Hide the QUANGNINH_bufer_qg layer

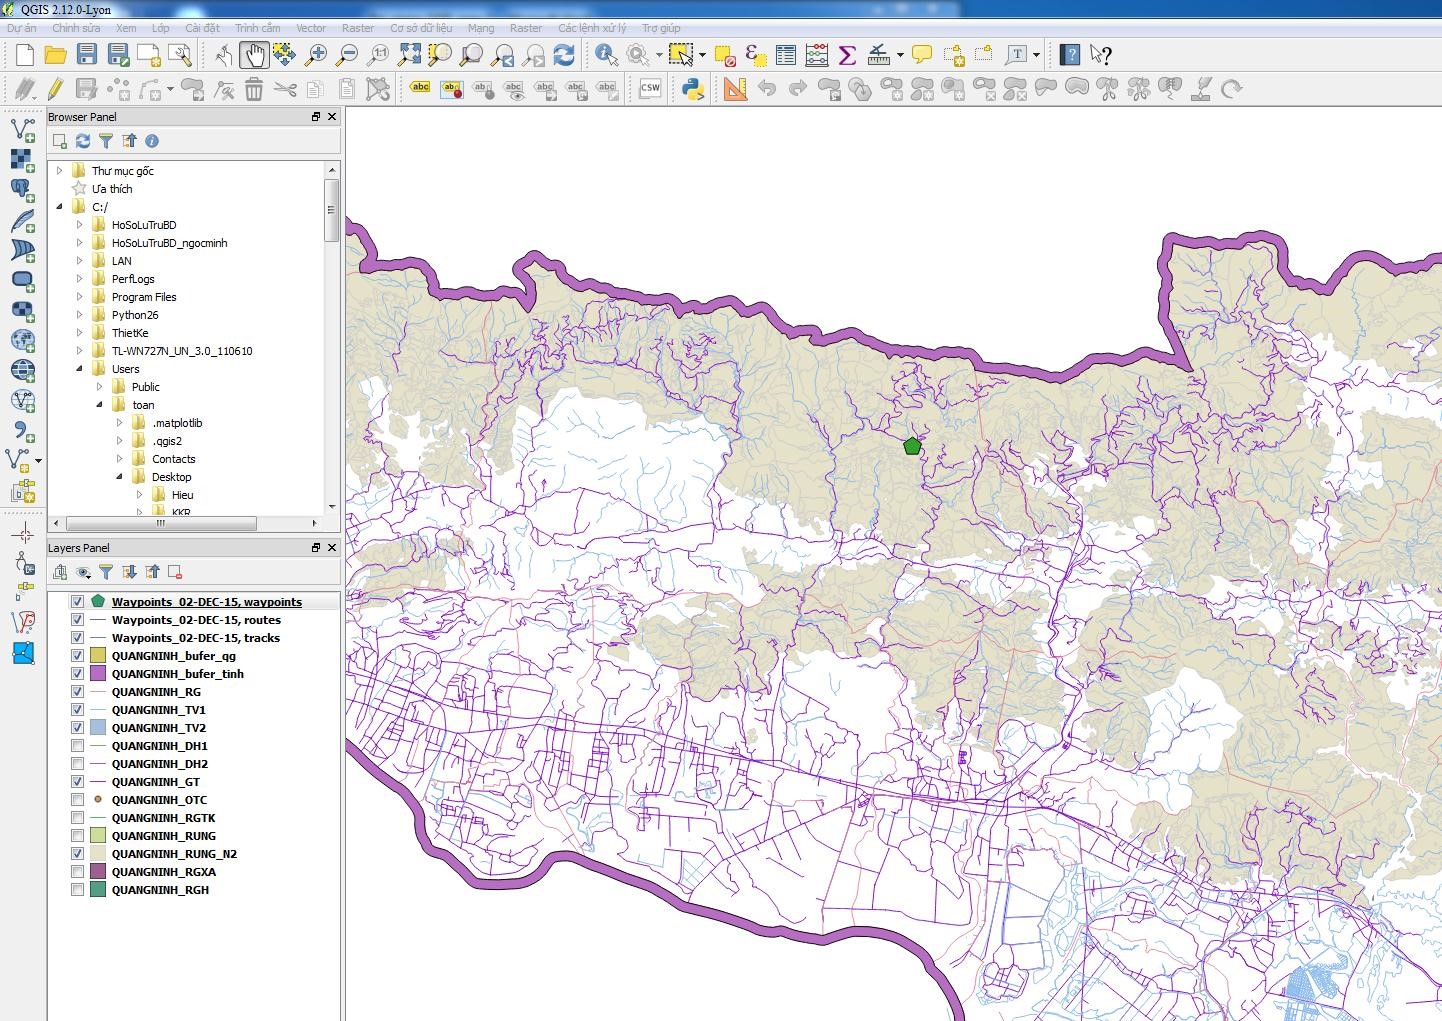(x=77, y=656)
